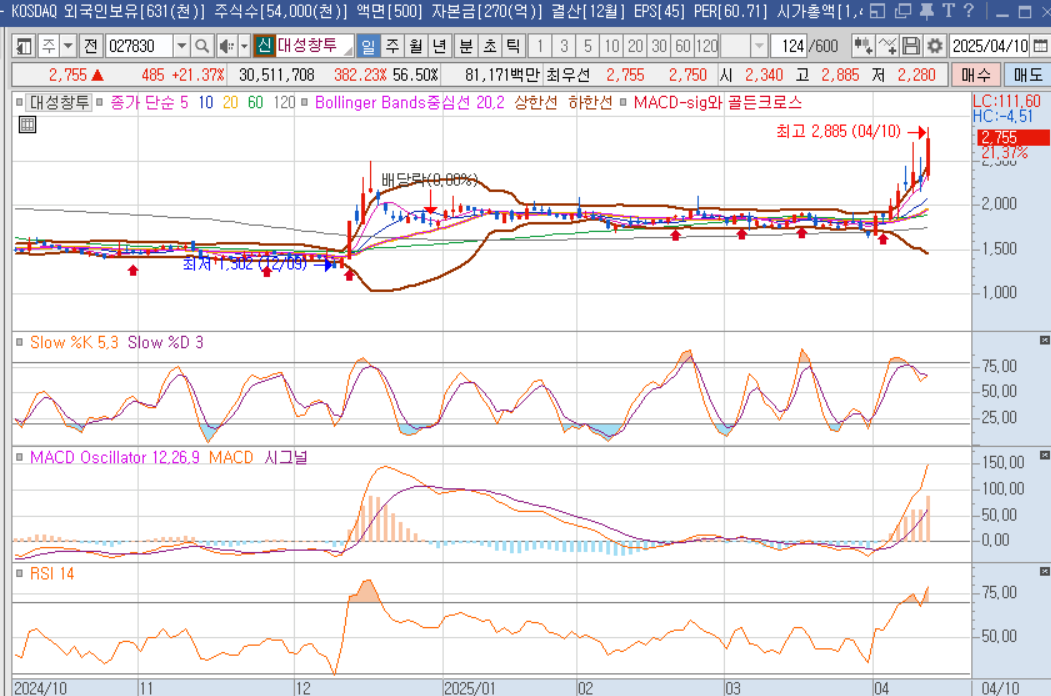Screen dimensions: 1051x696
Task: Select the 월 monthly period toggle
Action: pyautogui.click(x=416, y=46)
